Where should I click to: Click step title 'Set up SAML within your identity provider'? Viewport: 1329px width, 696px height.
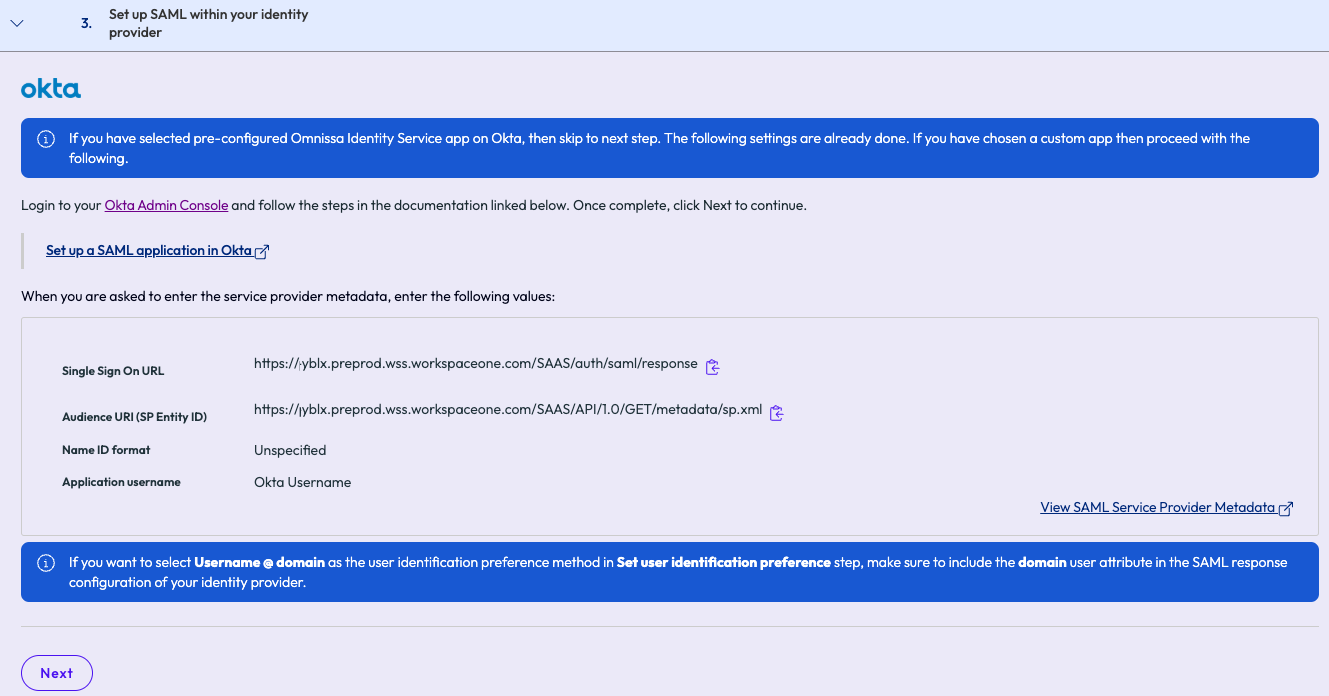[x=209, y=24]
